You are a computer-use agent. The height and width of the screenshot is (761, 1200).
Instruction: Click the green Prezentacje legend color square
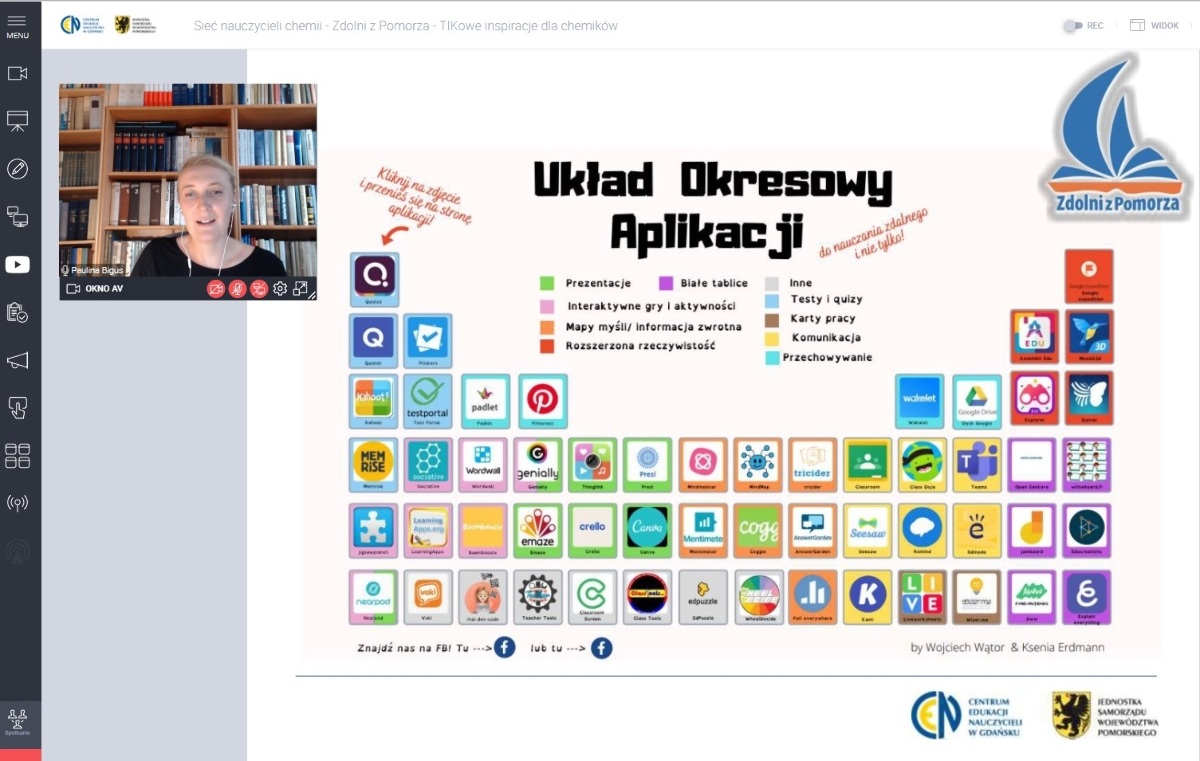click(x=547, y=283)
